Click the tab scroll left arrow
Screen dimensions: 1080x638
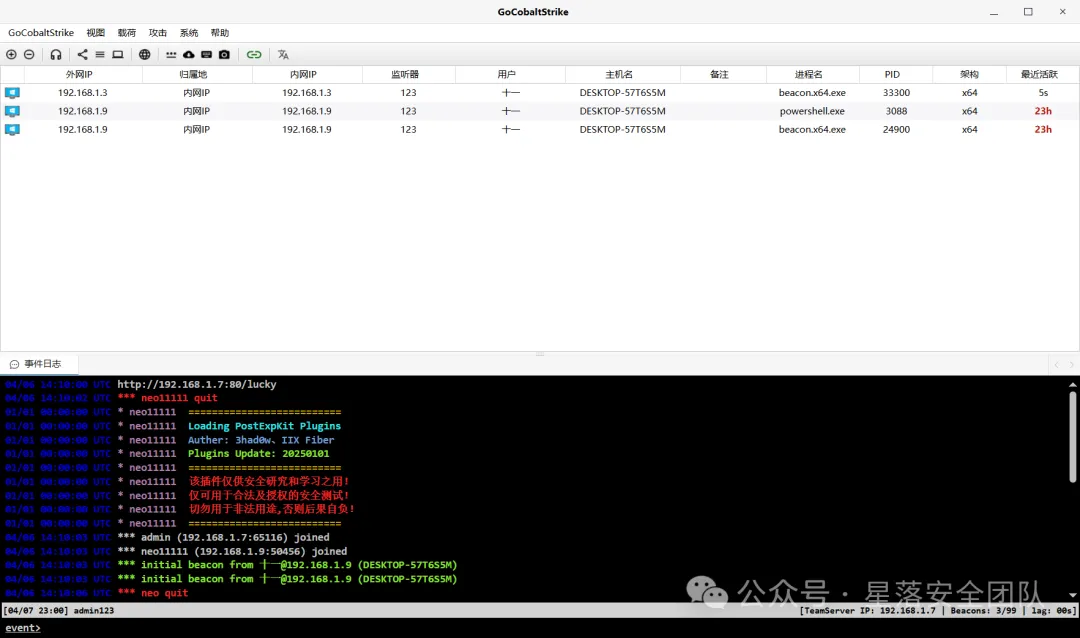[x=1057, y=364]
